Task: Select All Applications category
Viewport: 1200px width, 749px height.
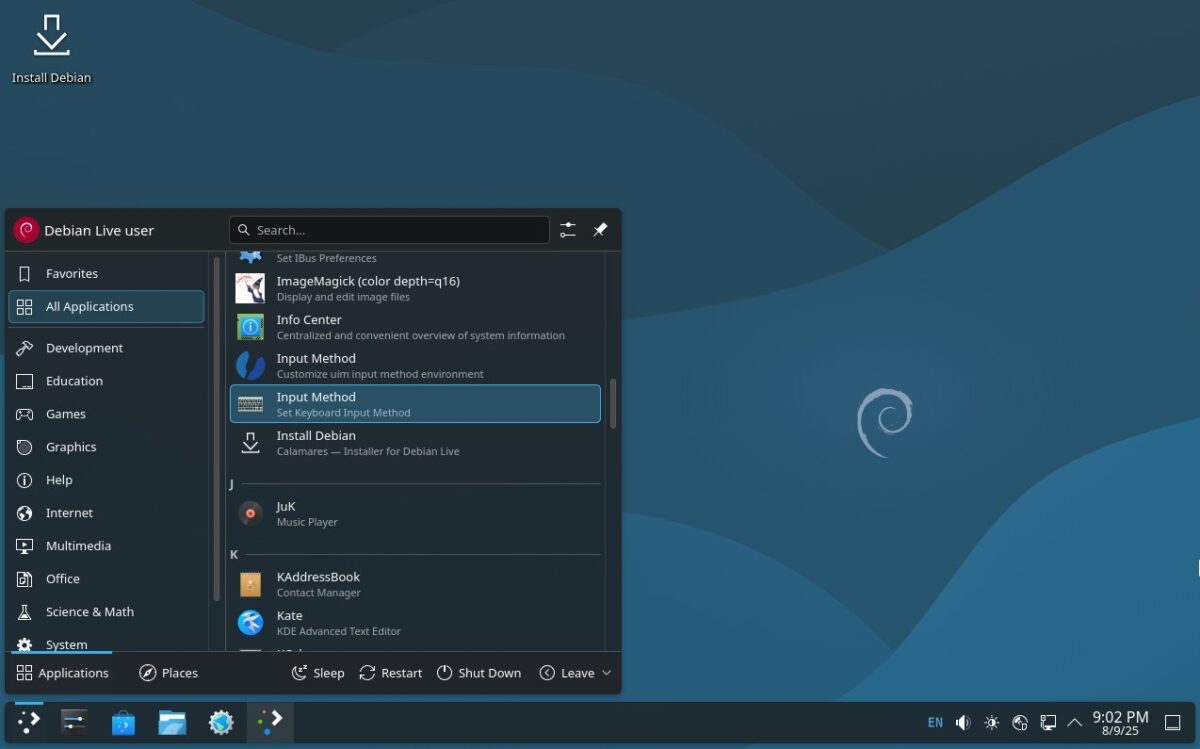Action: click(x=106, y=307)
